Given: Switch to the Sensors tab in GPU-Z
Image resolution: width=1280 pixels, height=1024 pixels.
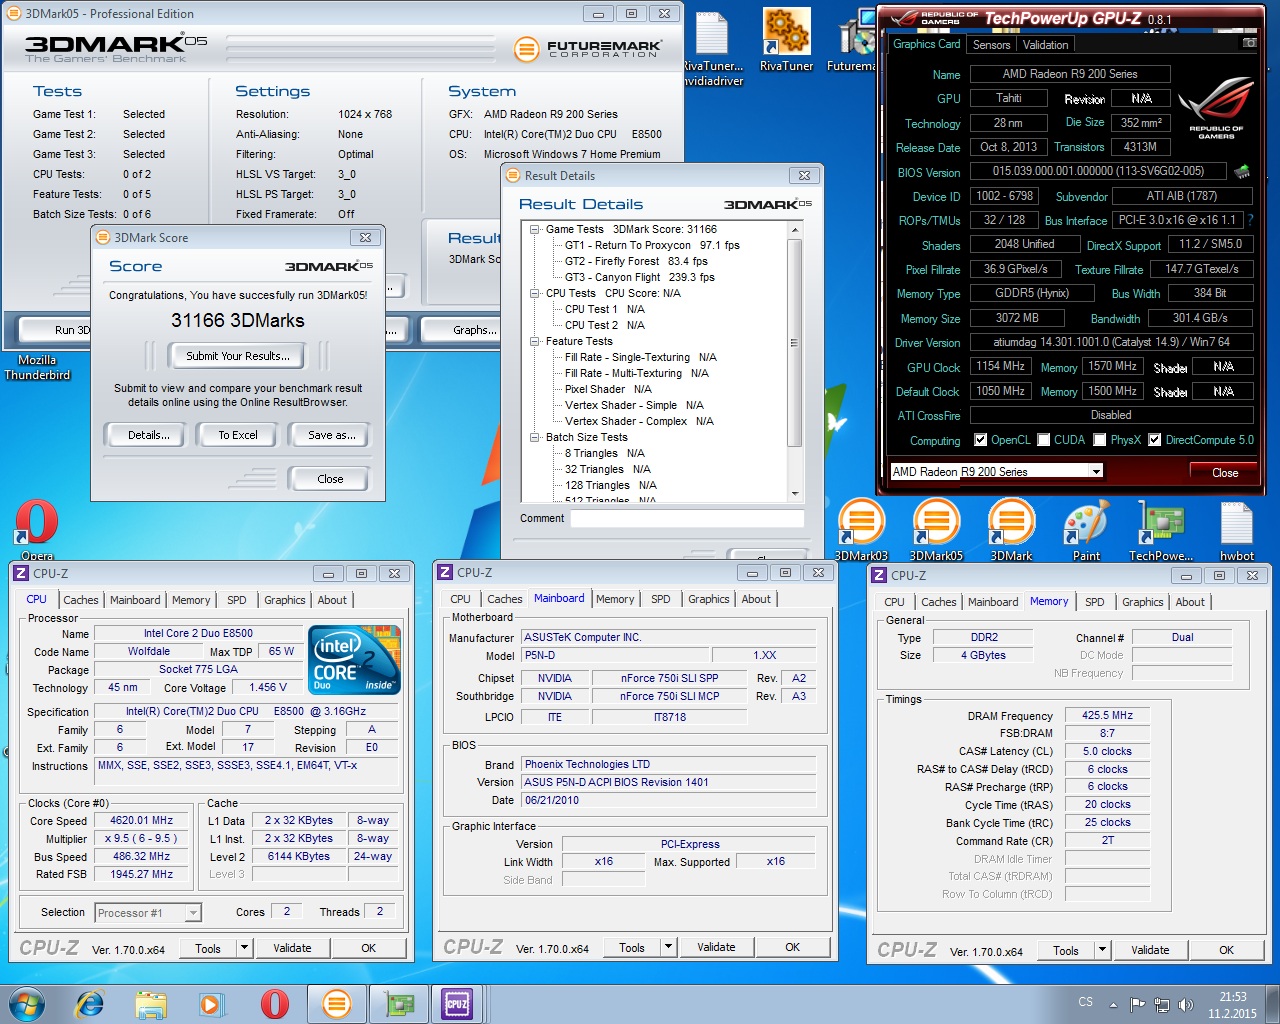Looking at the screenshot, I should (991, 45).
